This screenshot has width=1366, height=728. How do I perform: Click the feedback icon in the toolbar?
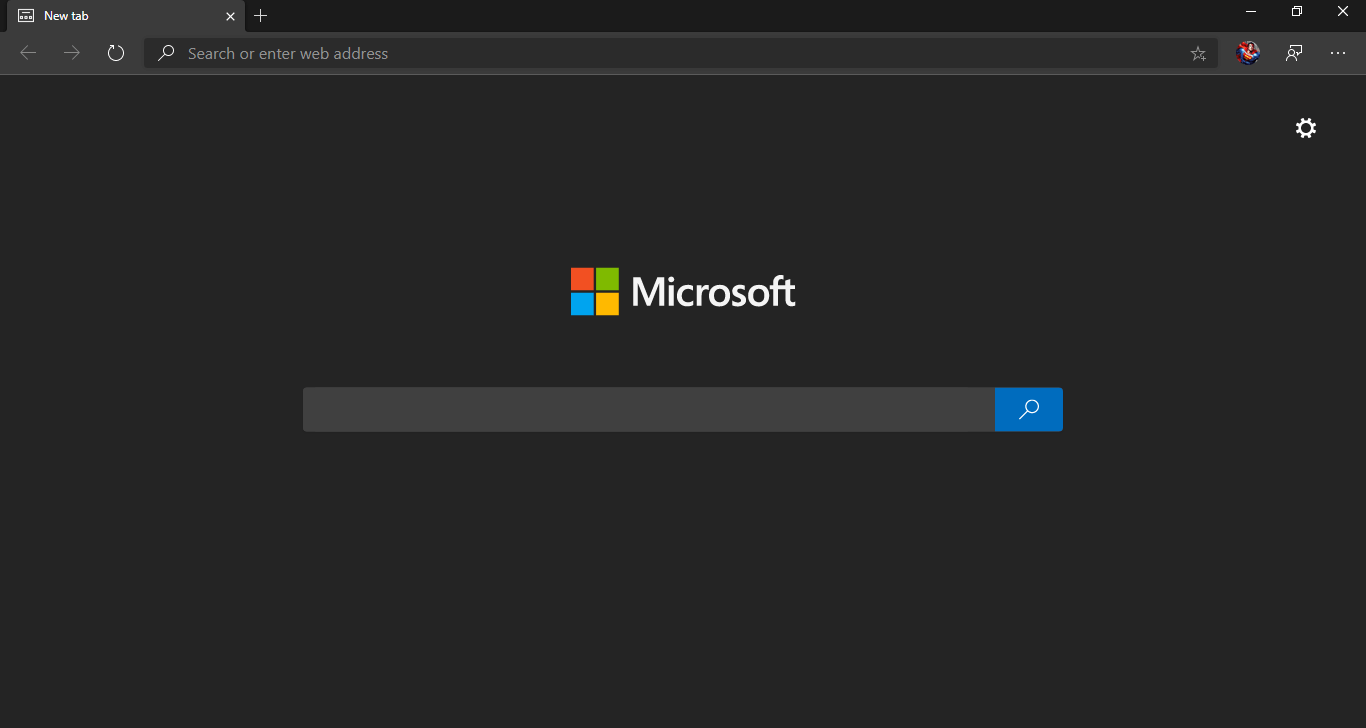coord(1294,53)
